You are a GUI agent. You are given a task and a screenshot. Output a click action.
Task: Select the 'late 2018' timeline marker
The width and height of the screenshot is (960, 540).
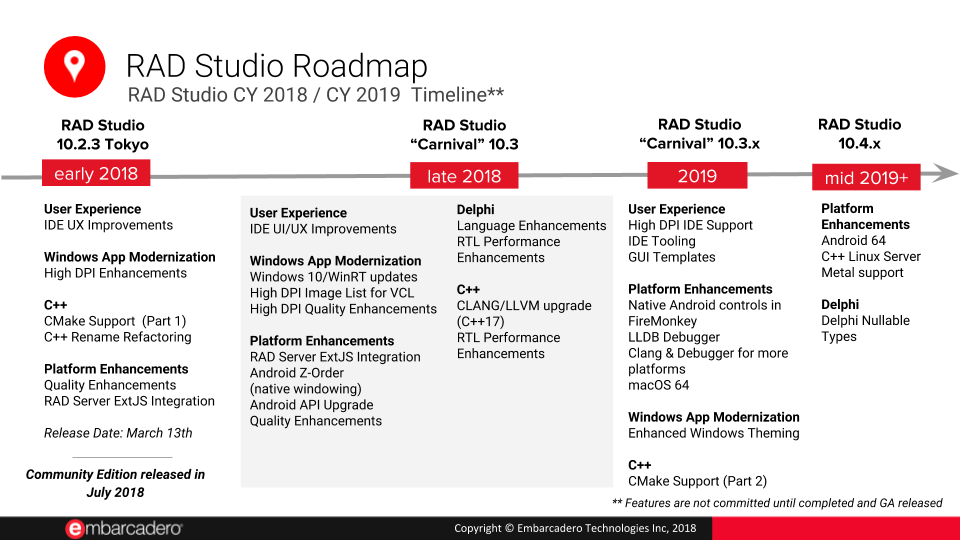point(464,176)
